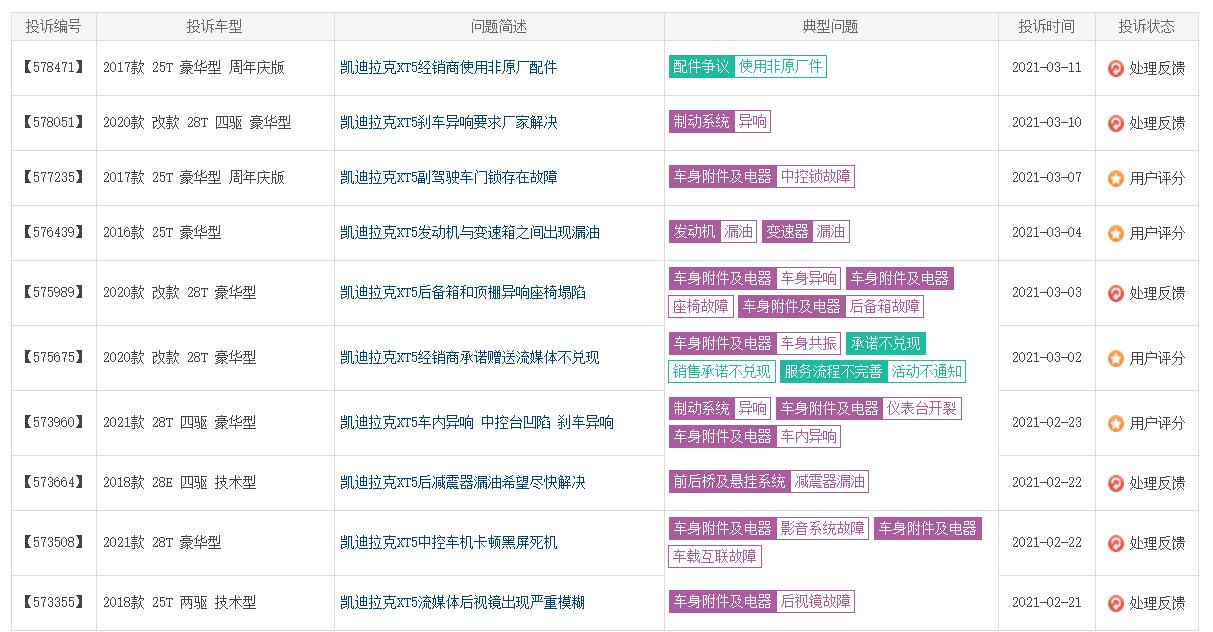Click user rating icon for complaint 573960
The image size is (1213, 632).
[x=1116, y=423]
